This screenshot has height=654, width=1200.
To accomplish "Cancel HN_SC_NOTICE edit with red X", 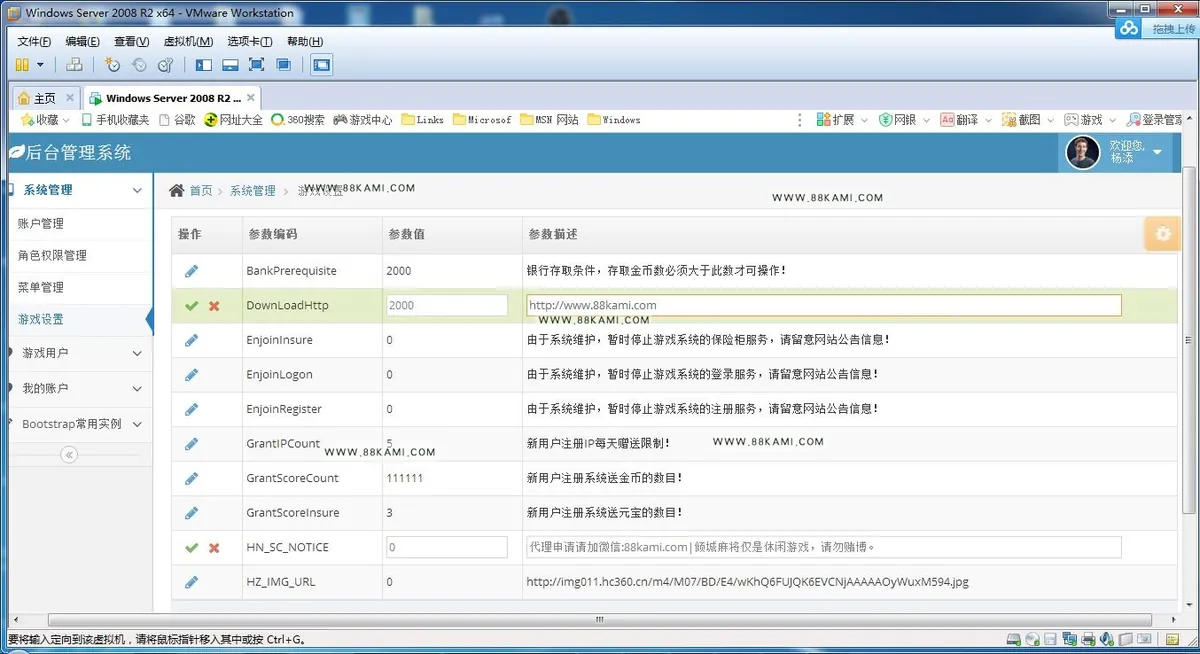I will coord(214,548).
